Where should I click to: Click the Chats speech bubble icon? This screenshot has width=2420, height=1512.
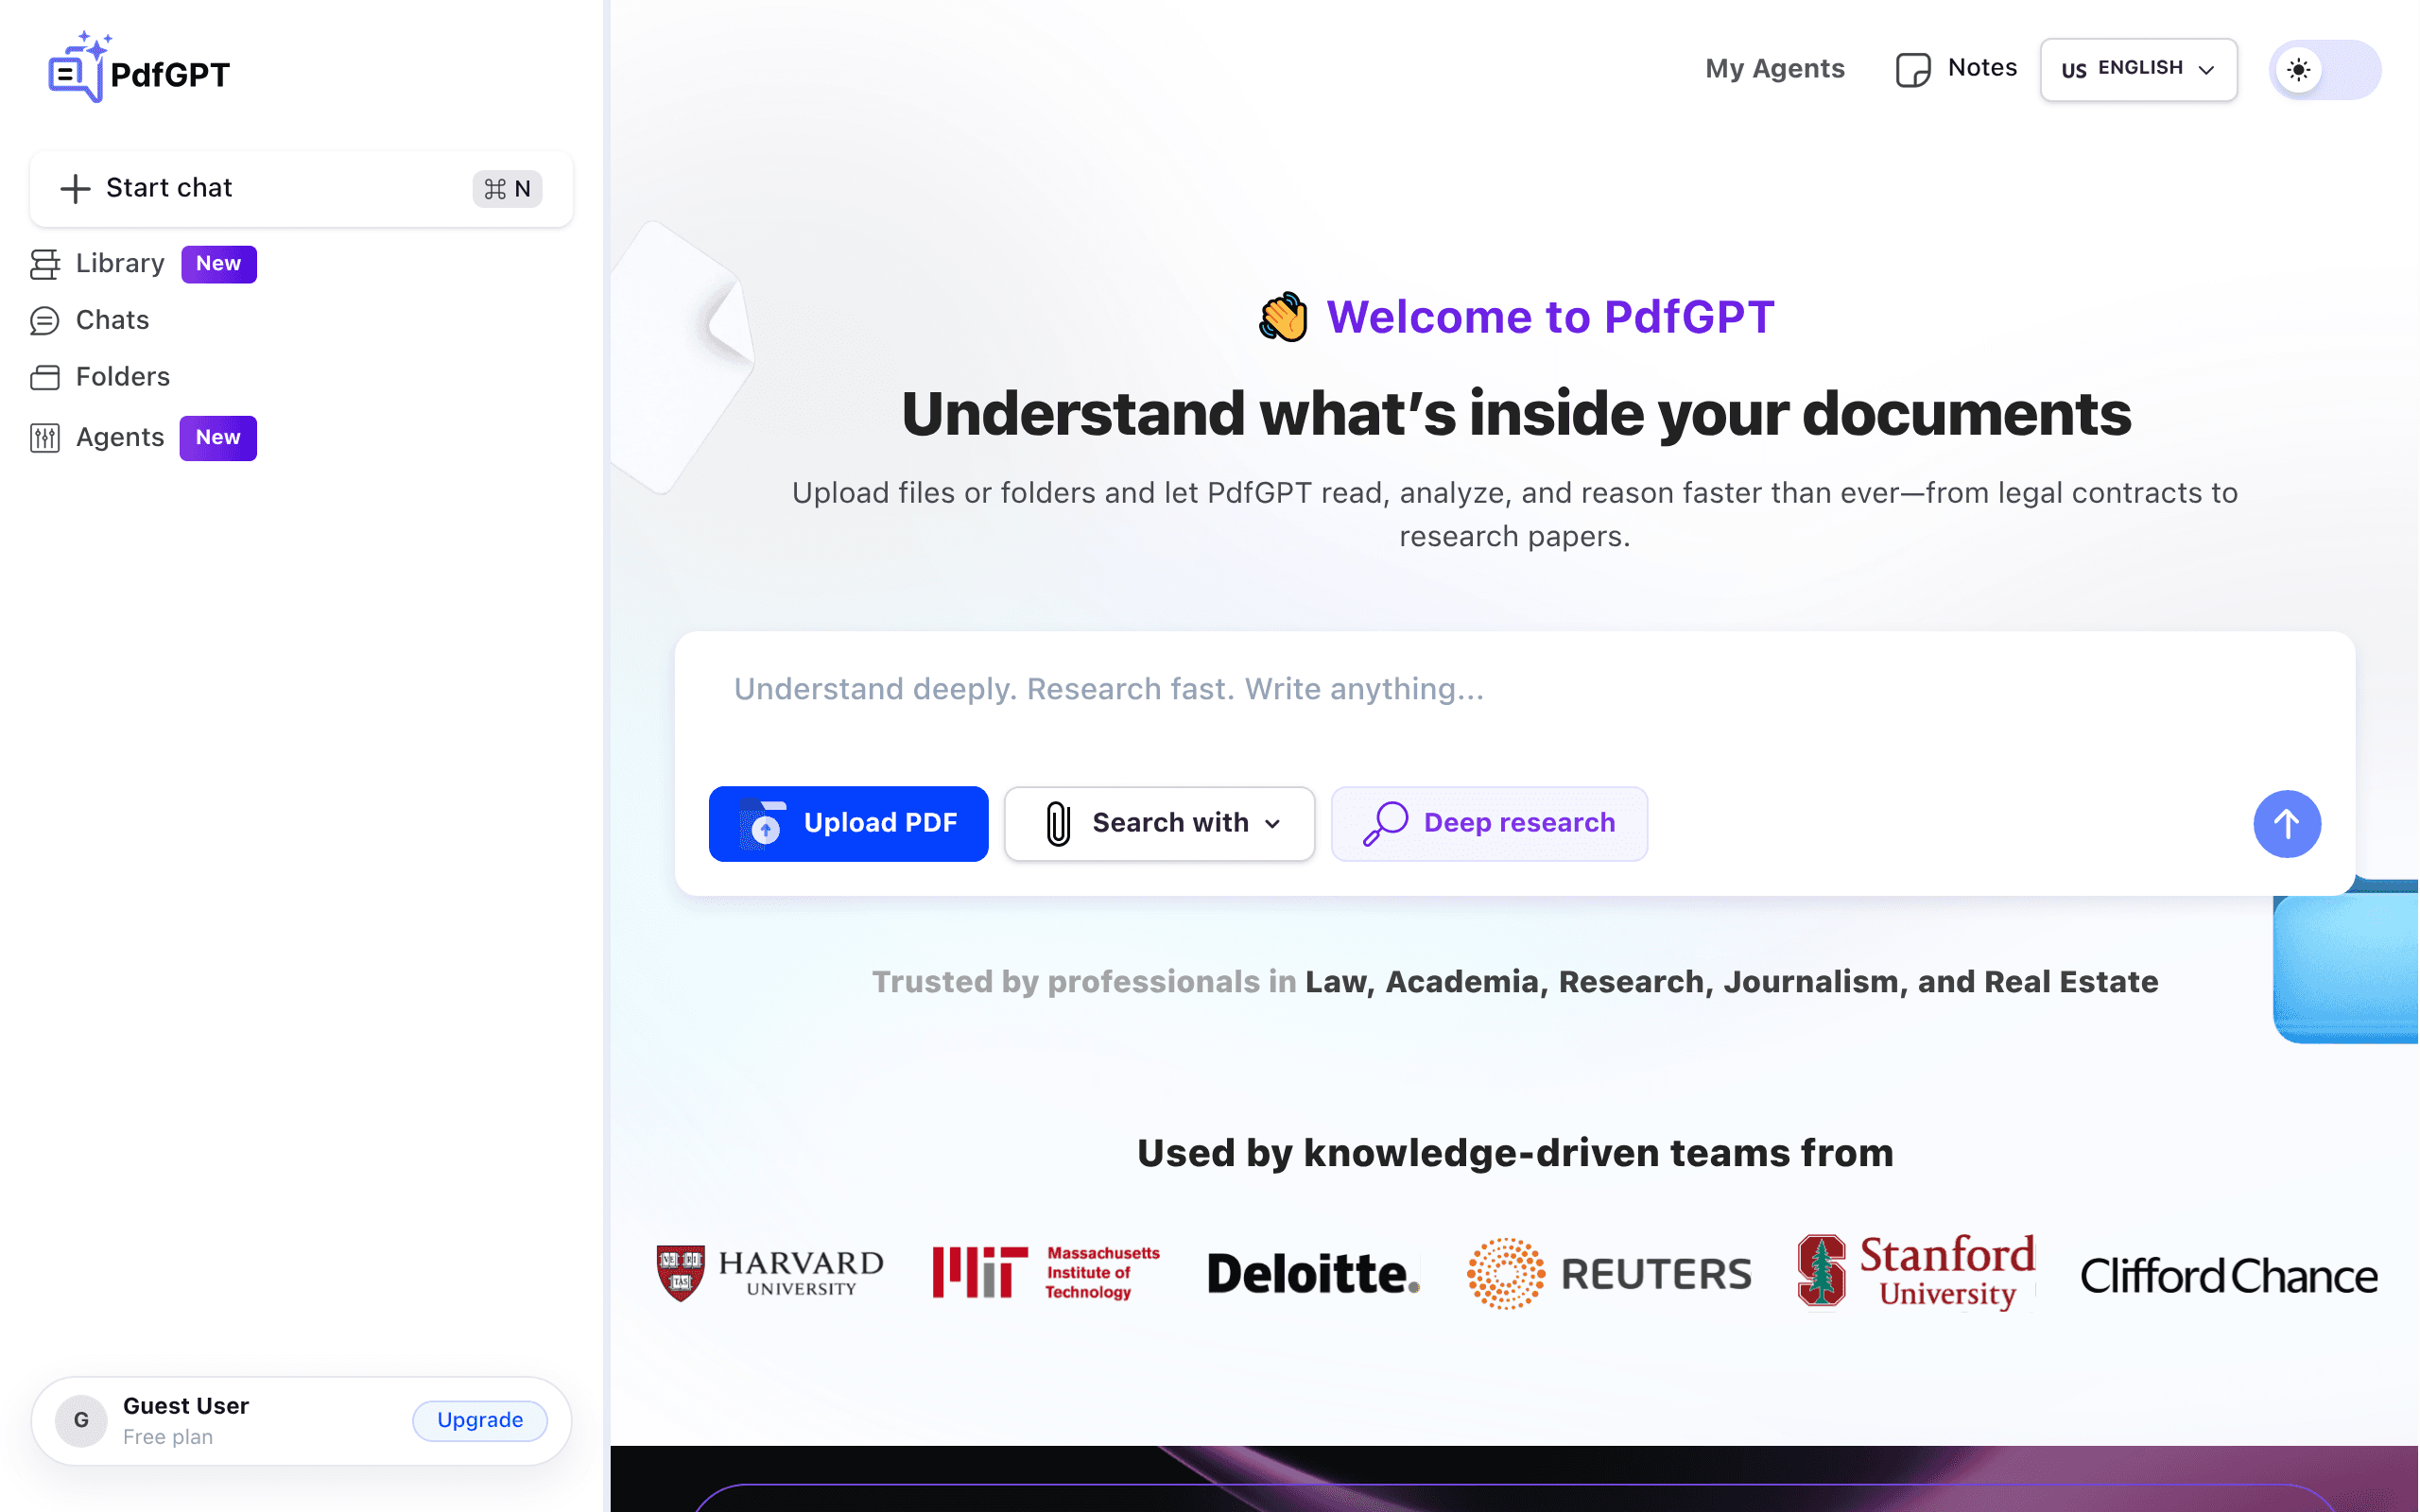point(45,321)
